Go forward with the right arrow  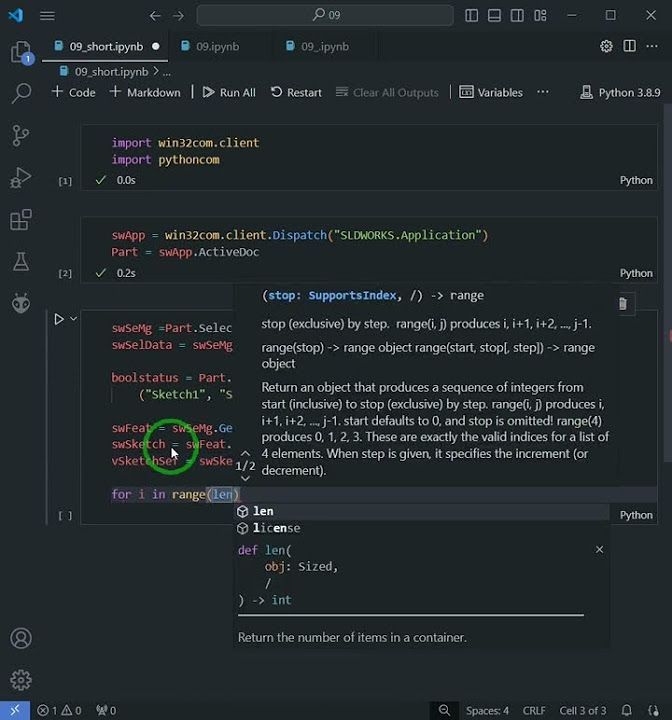coord(178,16)
